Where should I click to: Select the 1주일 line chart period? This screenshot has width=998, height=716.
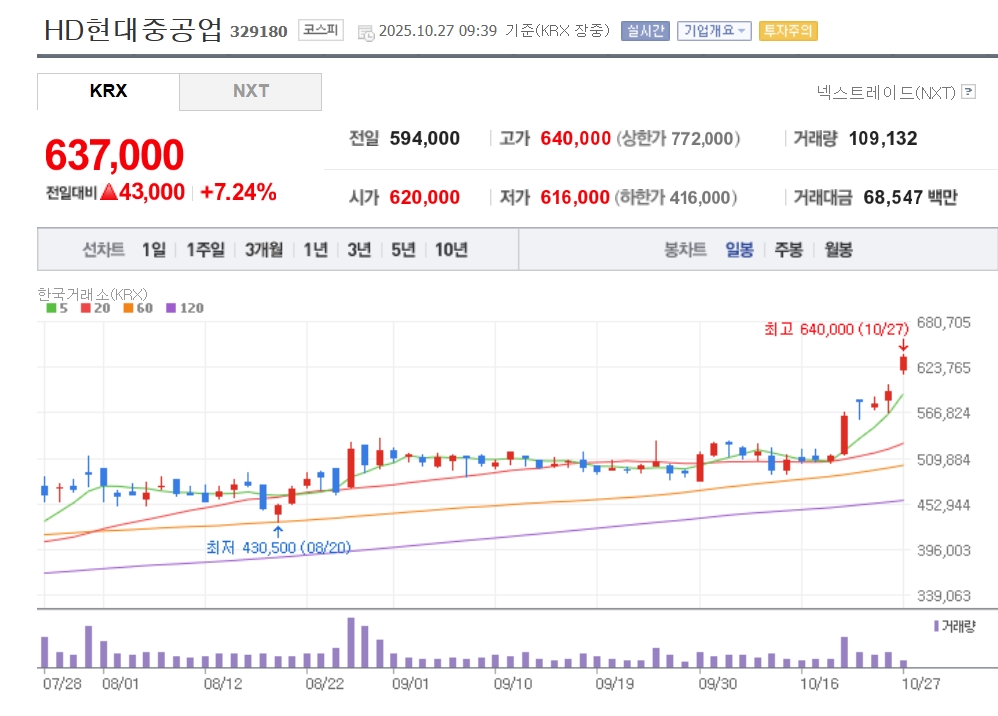(x=205, y=249)
